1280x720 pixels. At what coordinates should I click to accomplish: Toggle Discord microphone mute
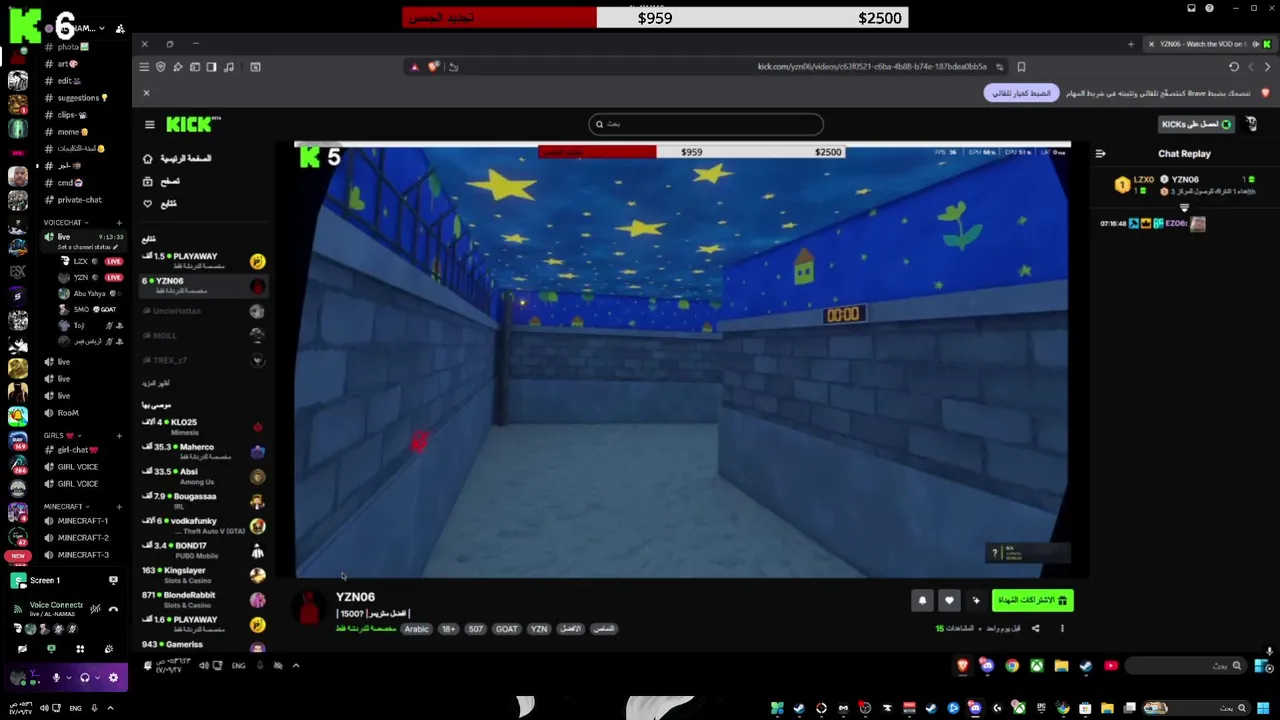[x=56, y=677]
